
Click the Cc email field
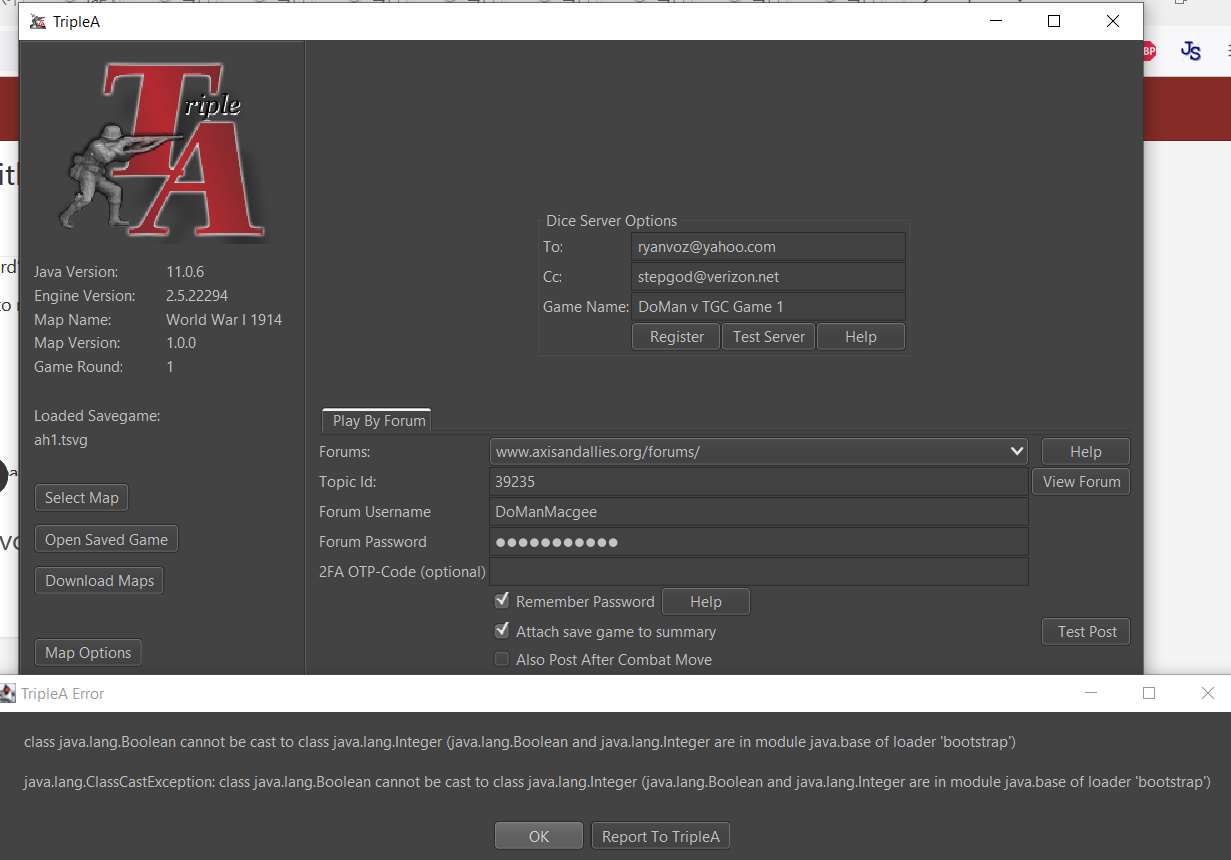point(768,277)
